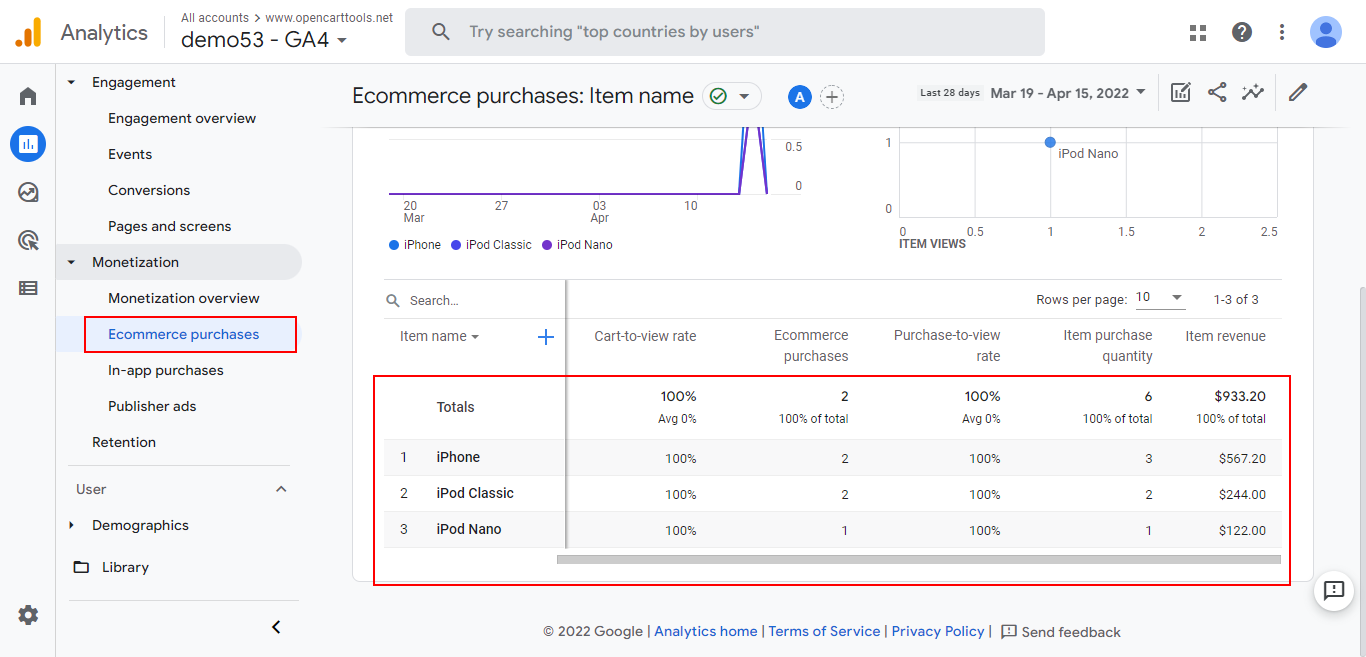Collapse the Engagement section
The width and height of the screenshot is (1366, 657).
click(x=71, y=82)
